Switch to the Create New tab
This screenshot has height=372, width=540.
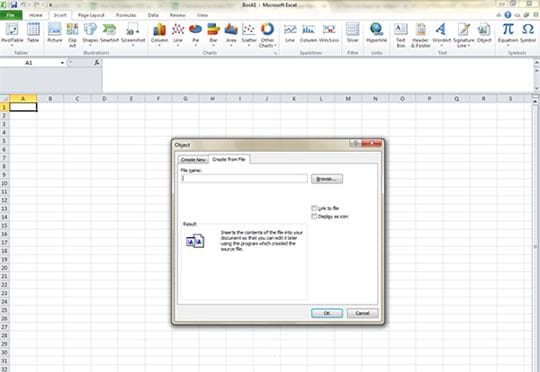point(193,160)
